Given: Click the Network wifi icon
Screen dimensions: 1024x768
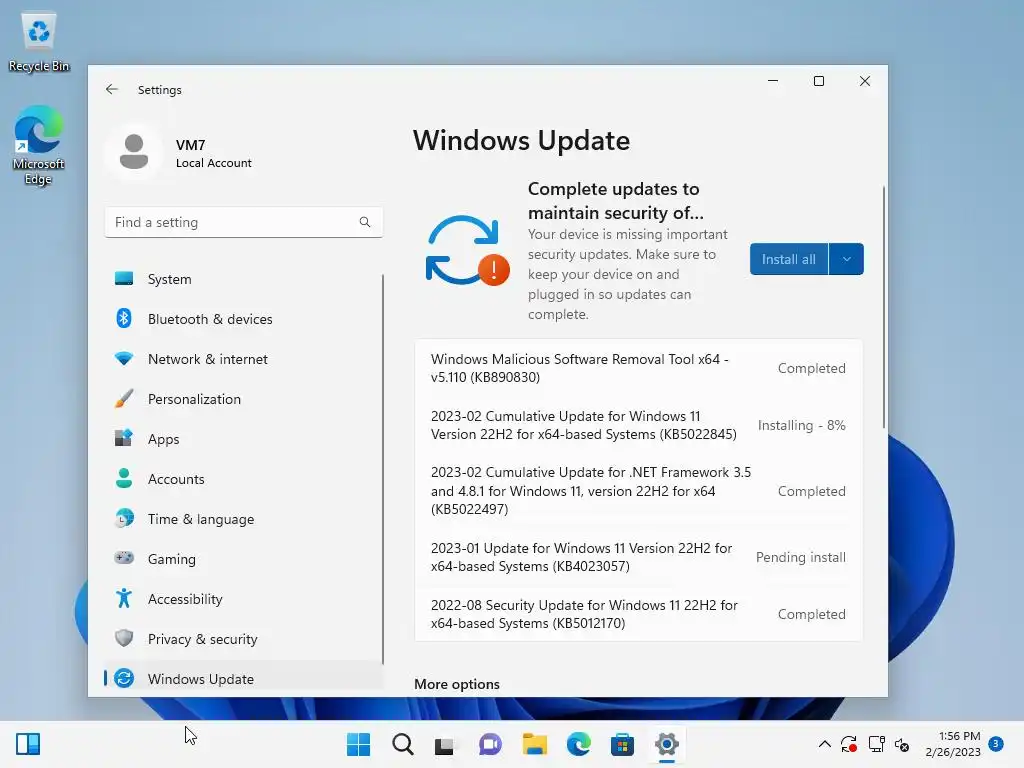Looking at the screenshot, I should tap(123, 359).
